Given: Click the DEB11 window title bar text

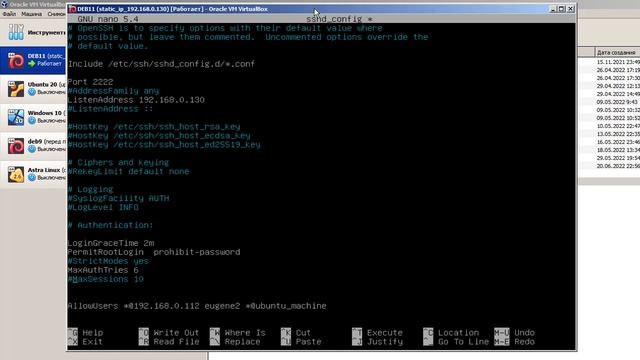Looking at the screenshot, I should coord(172,9).
